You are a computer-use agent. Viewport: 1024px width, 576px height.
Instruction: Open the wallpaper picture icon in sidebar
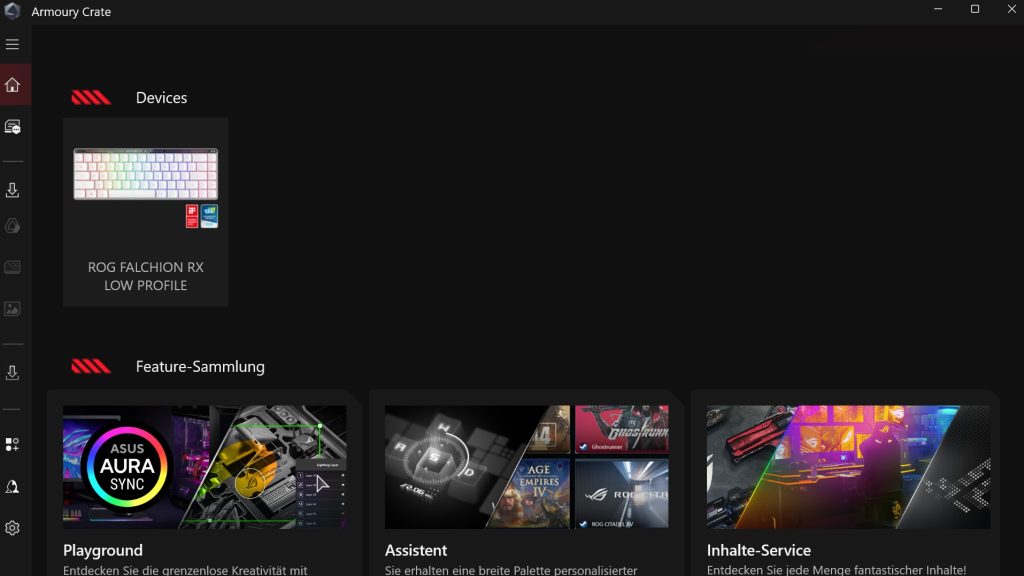tap(12, 309)
